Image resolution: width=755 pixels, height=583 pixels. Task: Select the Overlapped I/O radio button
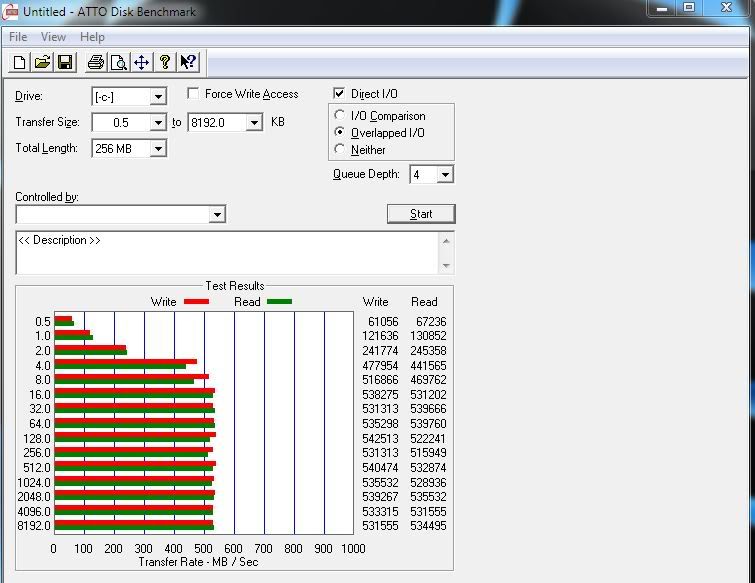tap(339, 132)
